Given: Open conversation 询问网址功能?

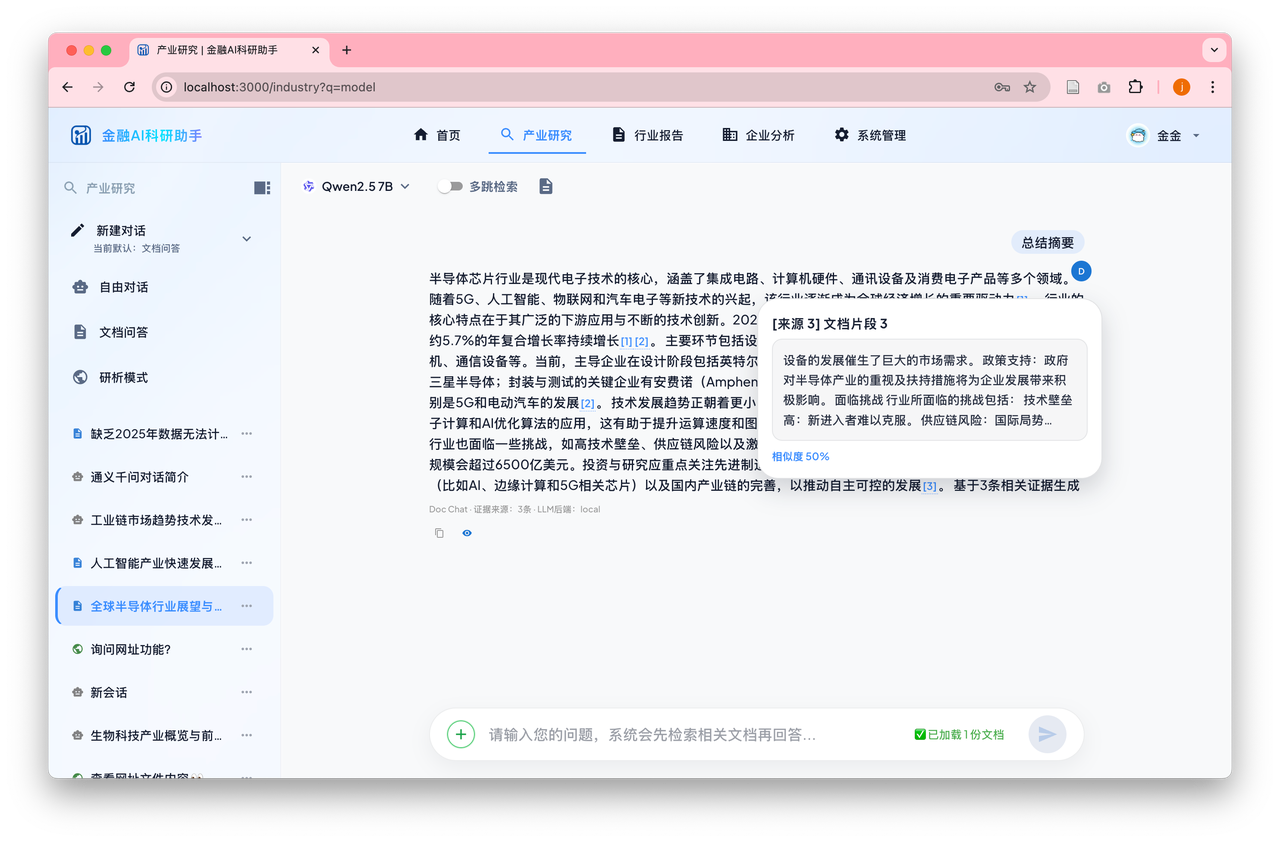Looking at the screenshot, I should tap(131, 649).
